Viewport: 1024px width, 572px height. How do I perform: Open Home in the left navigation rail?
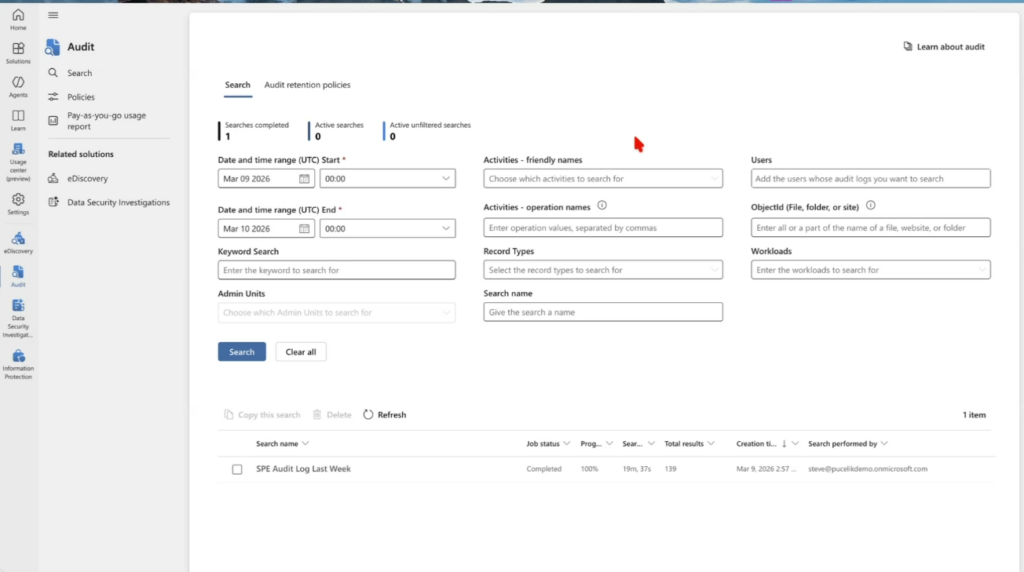click(x=18, y=19)
